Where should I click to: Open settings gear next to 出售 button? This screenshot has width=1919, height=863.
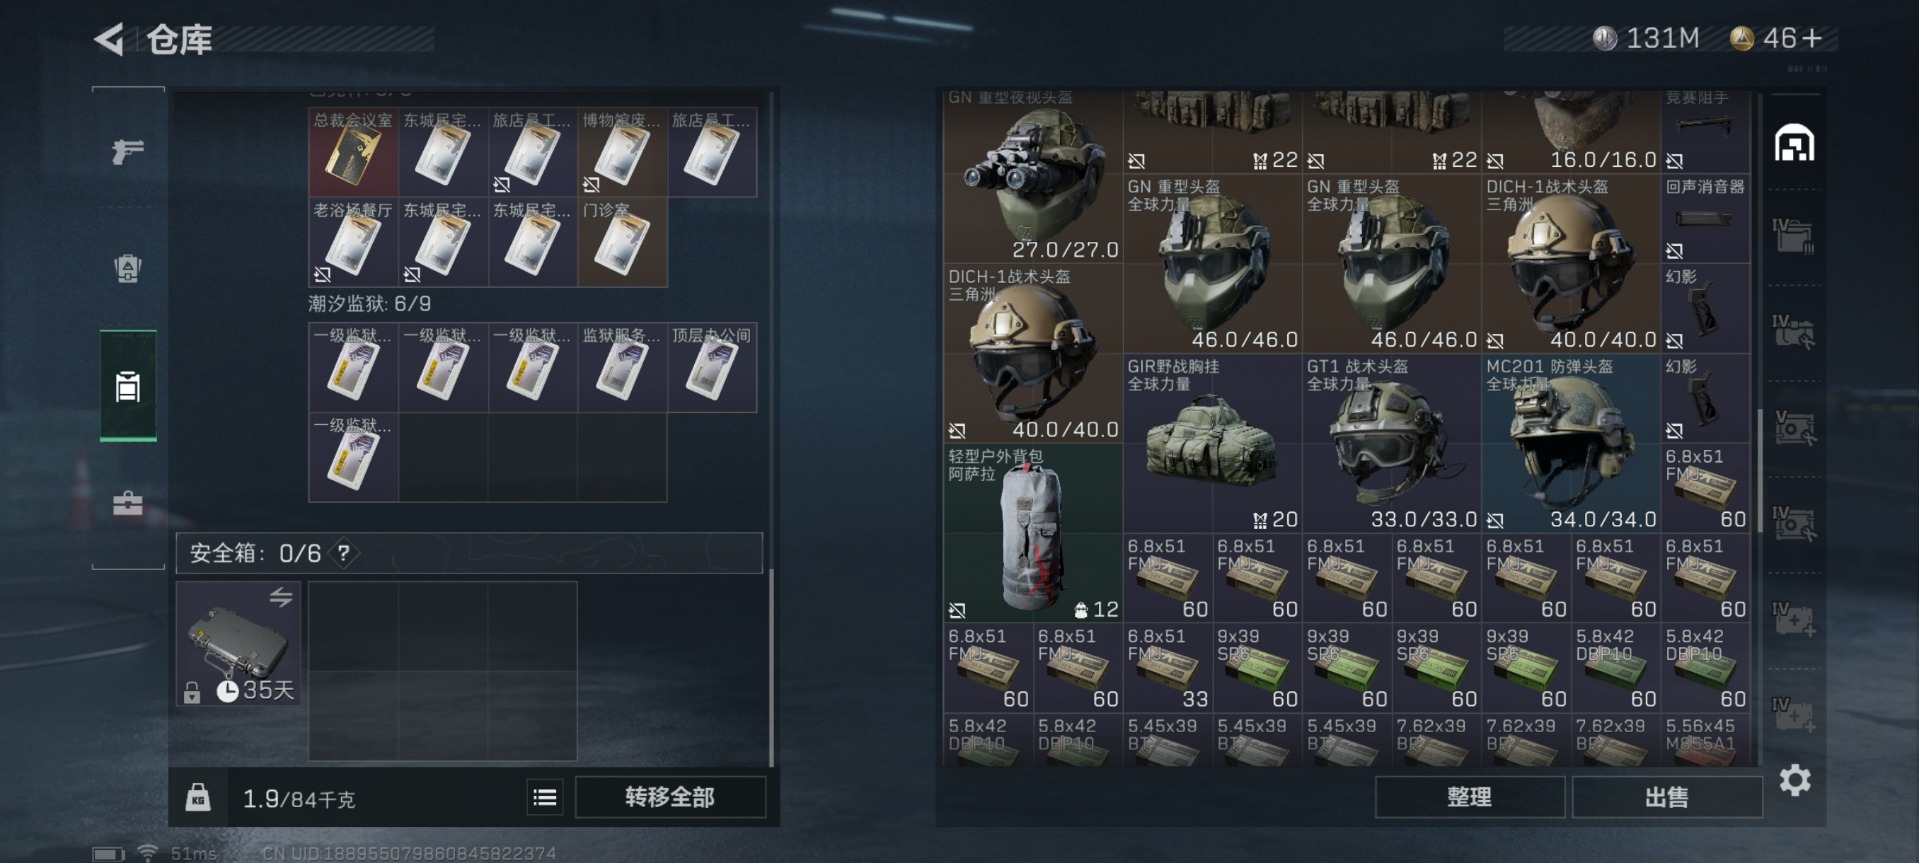[x=1795, y=780]
